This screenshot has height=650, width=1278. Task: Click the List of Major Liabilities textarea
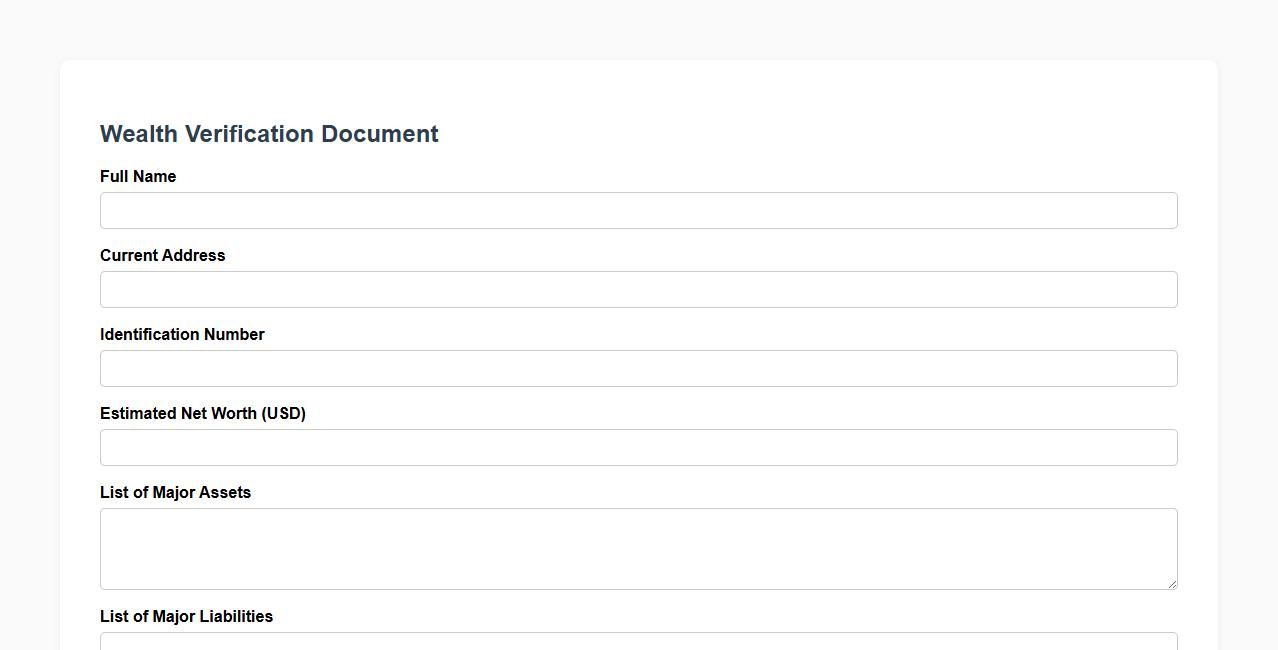638,641
